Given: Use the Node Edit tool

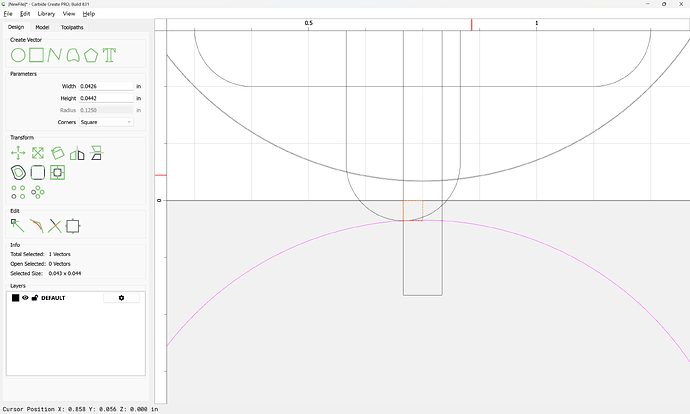Looking at the screenshot, I should pyautogui.click(x=18, y=226).
